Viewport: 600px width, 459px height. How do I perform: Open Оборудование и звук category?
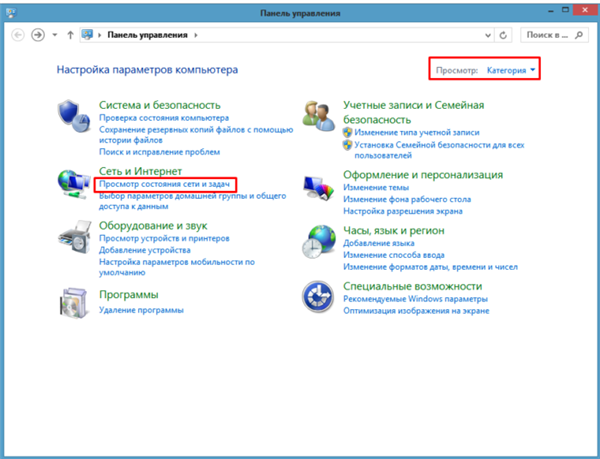[153, 226]
